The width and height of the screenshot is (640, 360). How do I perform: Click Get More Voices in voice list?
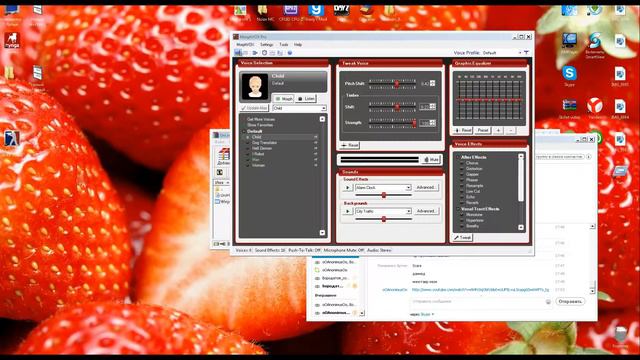(261, 119)
